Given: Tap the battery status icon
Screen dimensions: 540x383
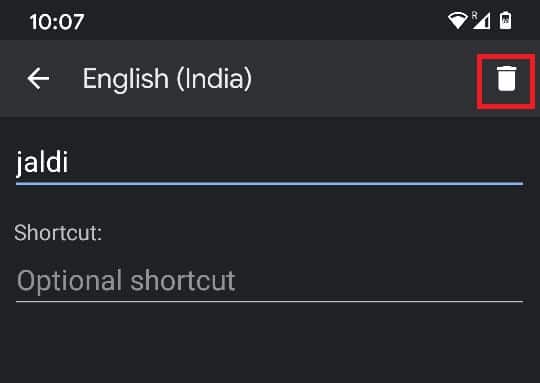Looking at the screenshot, I should pos(506,20).
